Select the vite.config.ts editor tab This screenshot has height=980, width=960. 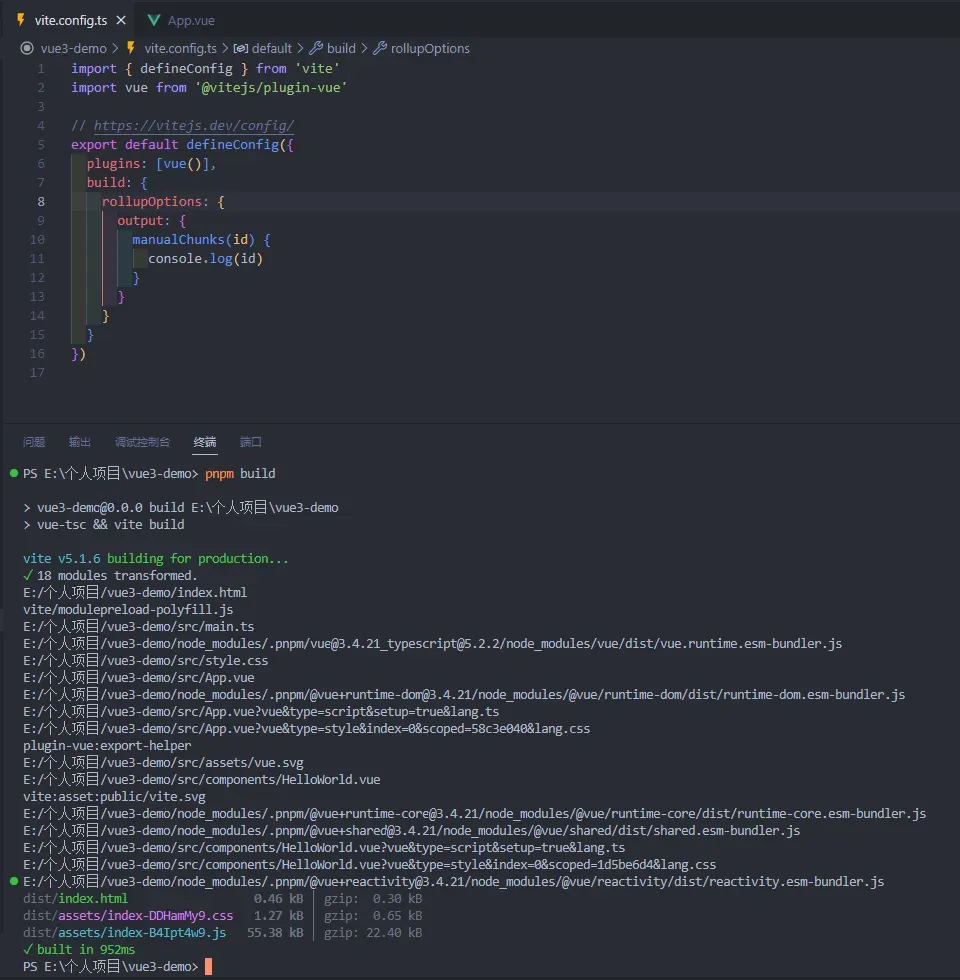coord(71,20)
